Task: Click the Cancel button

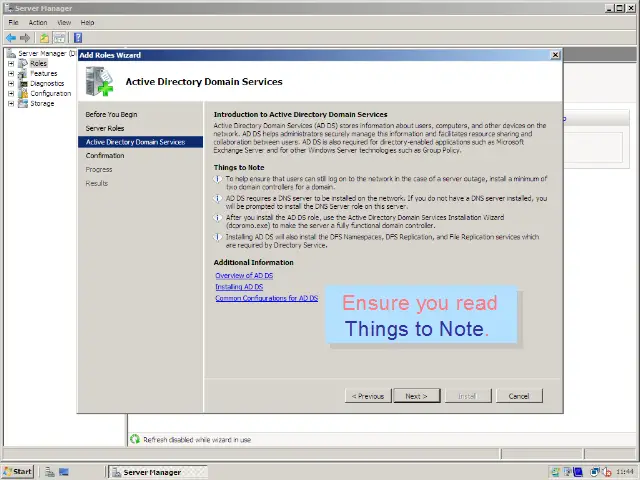Action: point(519,396)
